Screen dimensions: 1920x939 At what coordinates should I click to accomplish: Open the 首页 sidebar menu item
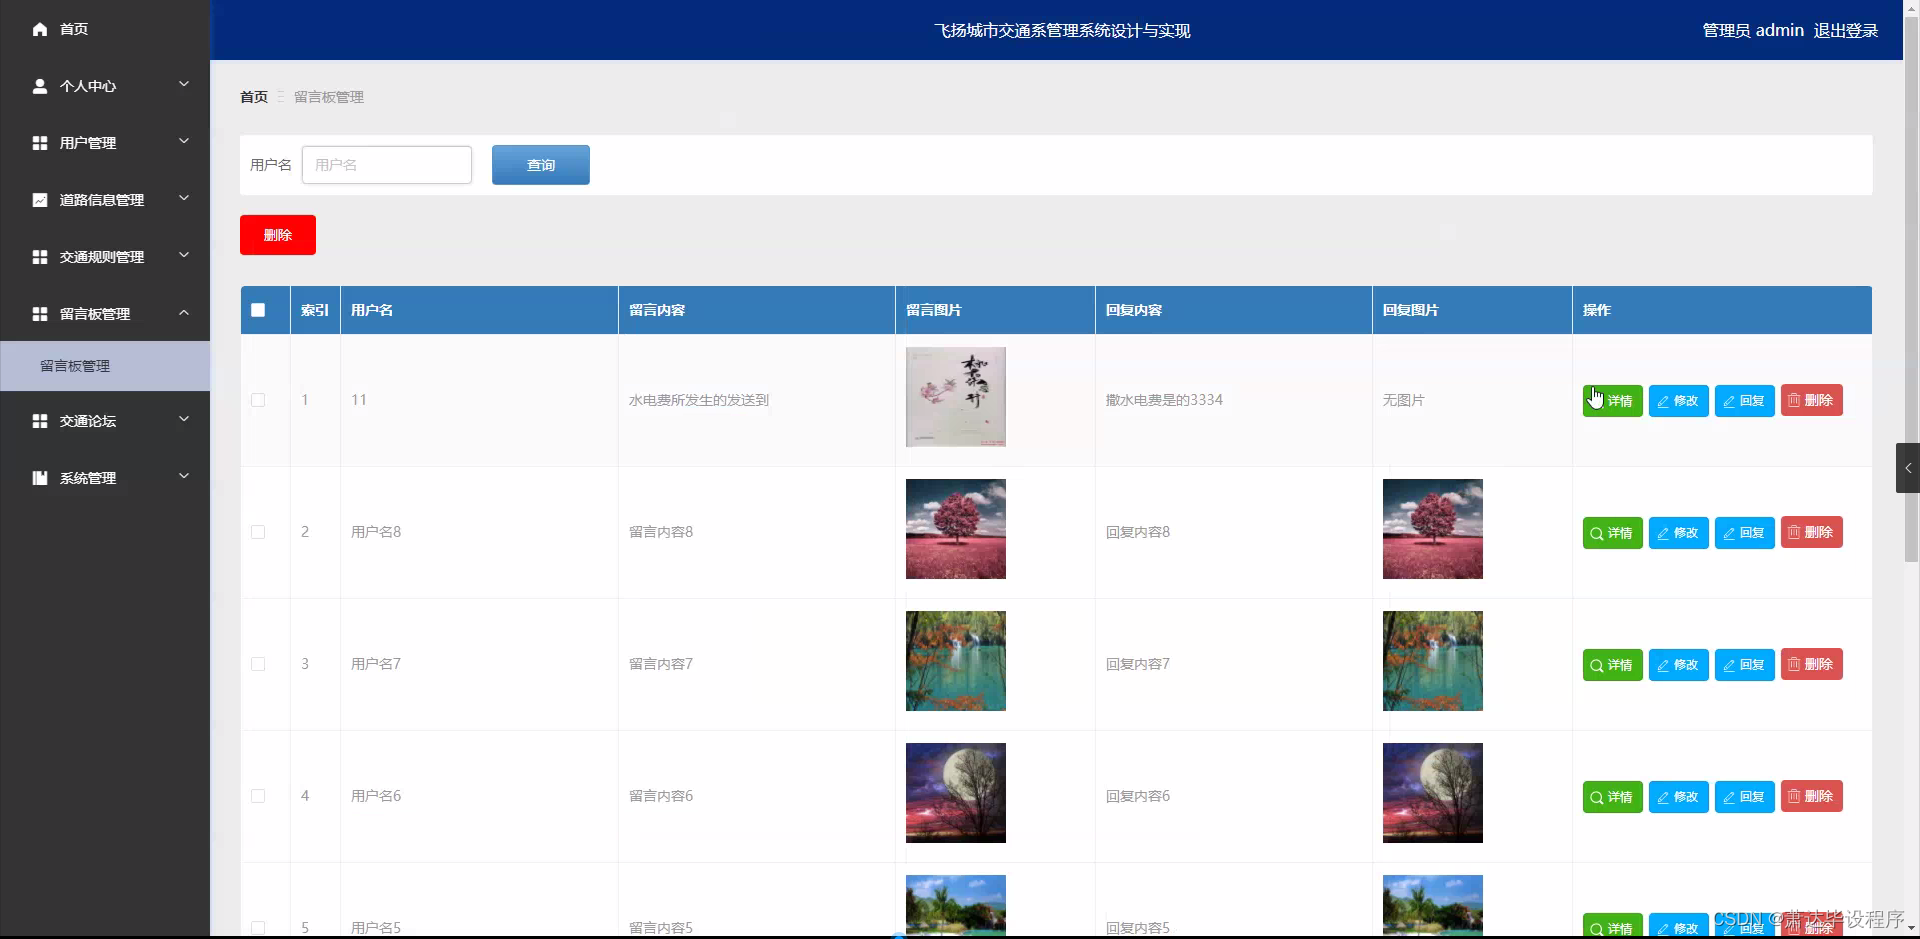tap(105, 29)
